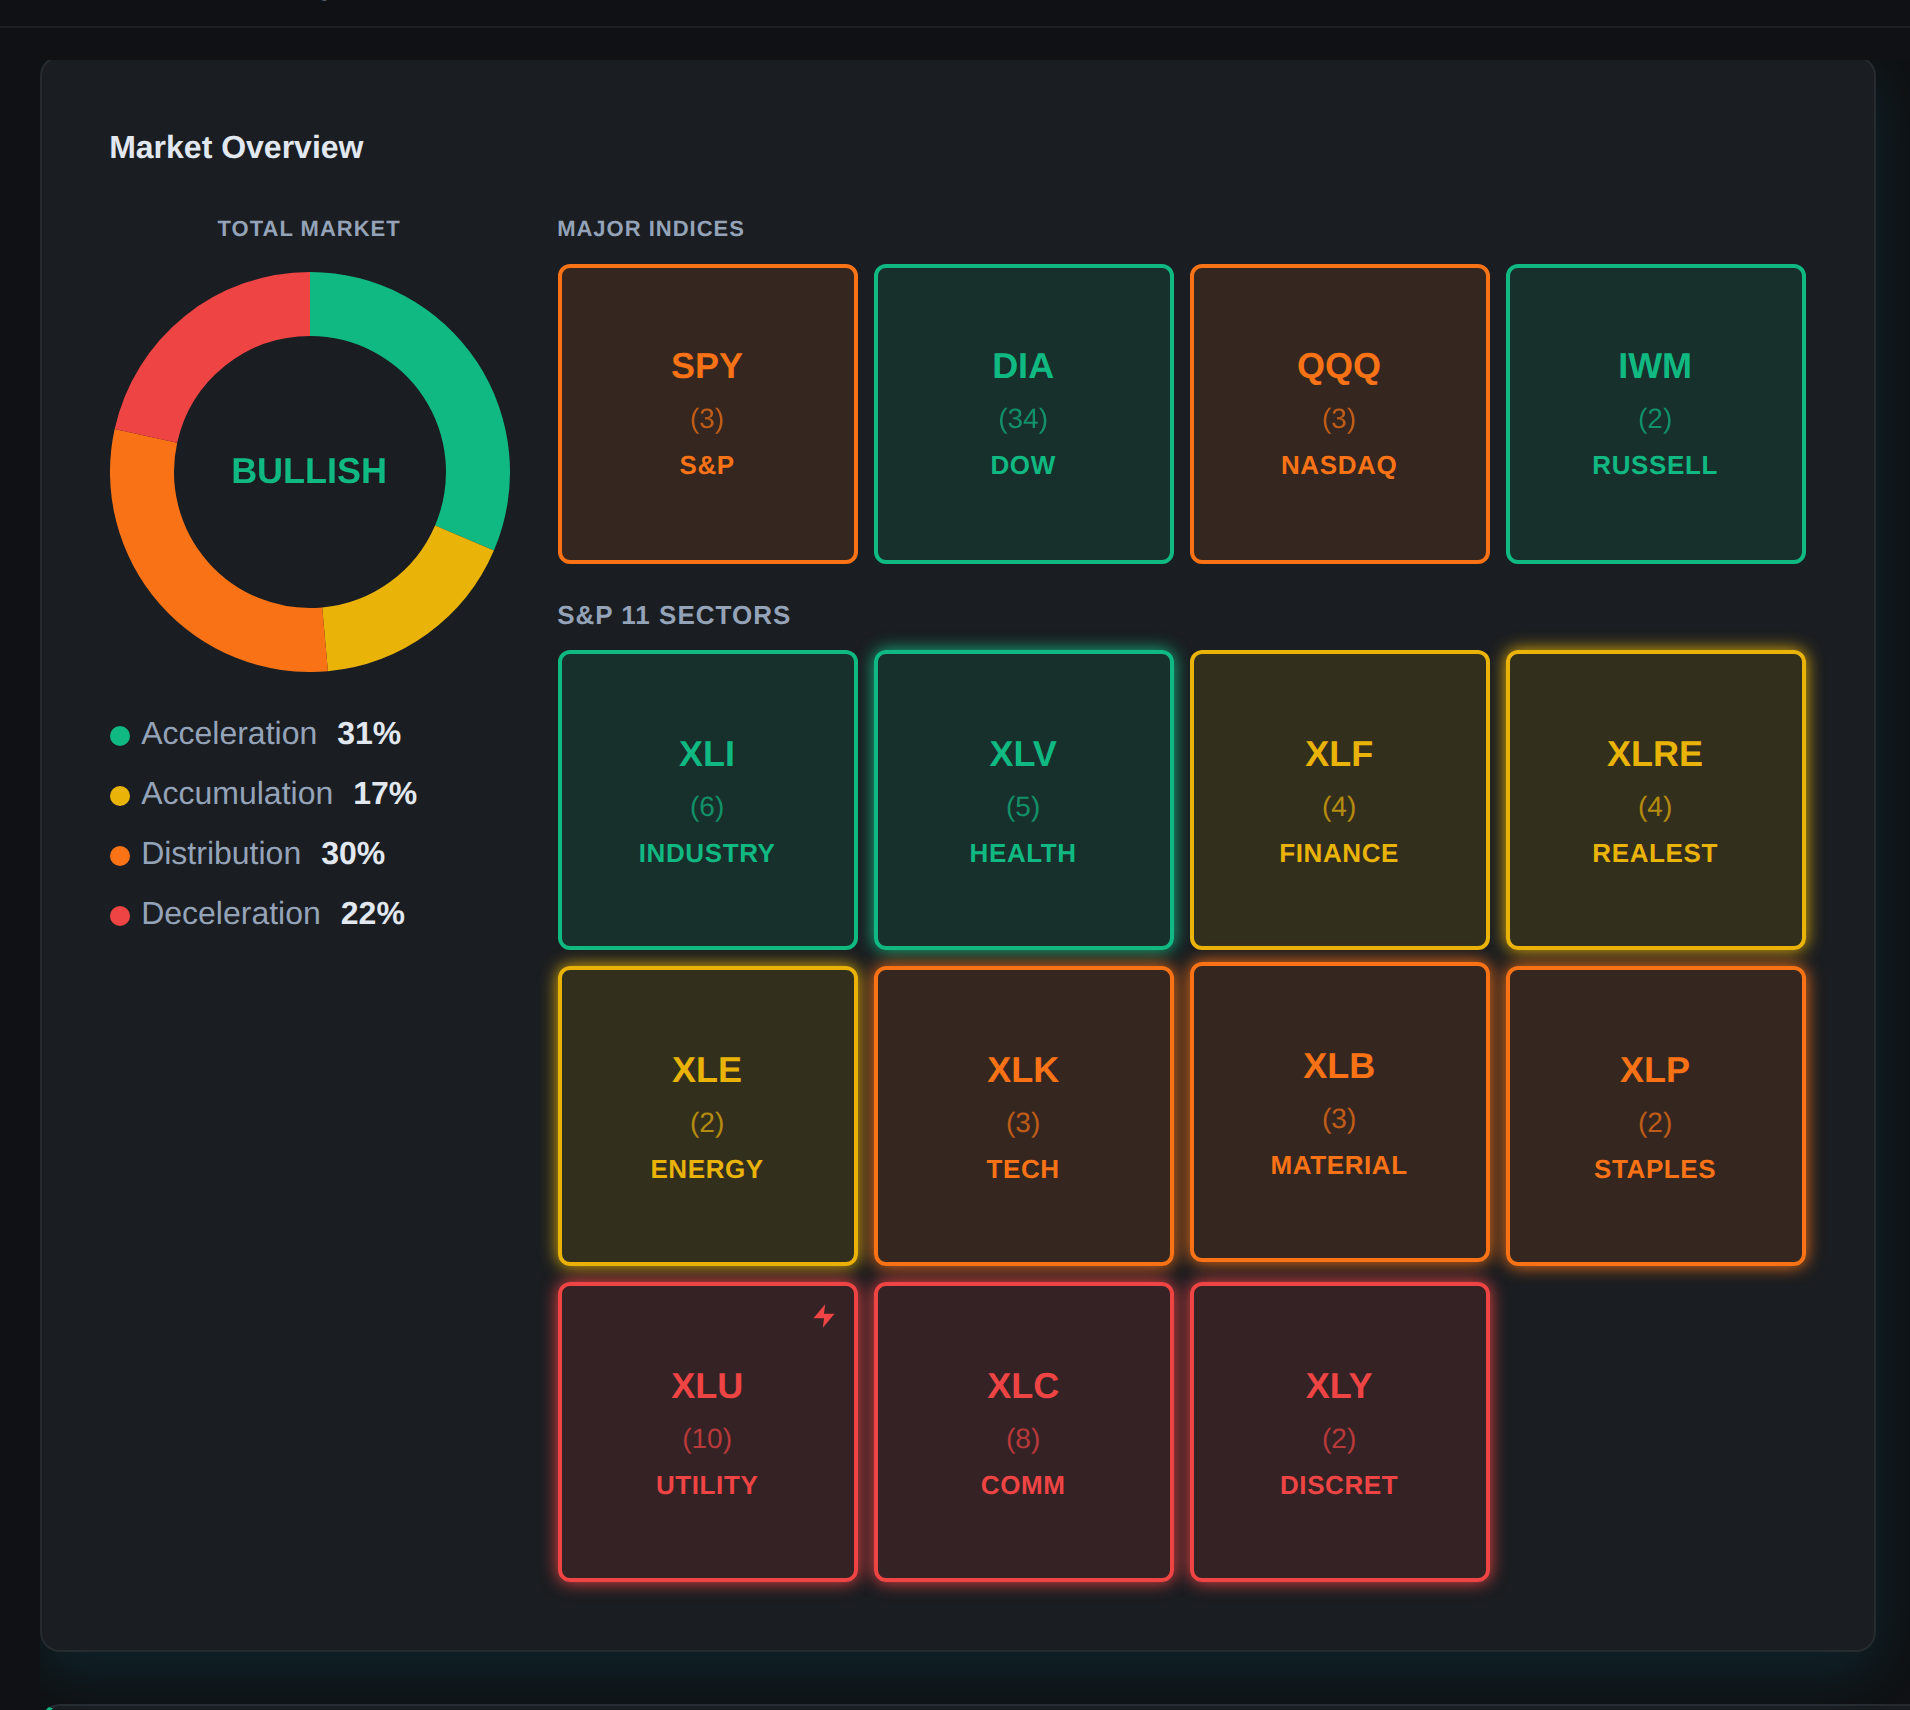
Task: Click the Acceleration 31% legend text
Action: coord(271,734)
